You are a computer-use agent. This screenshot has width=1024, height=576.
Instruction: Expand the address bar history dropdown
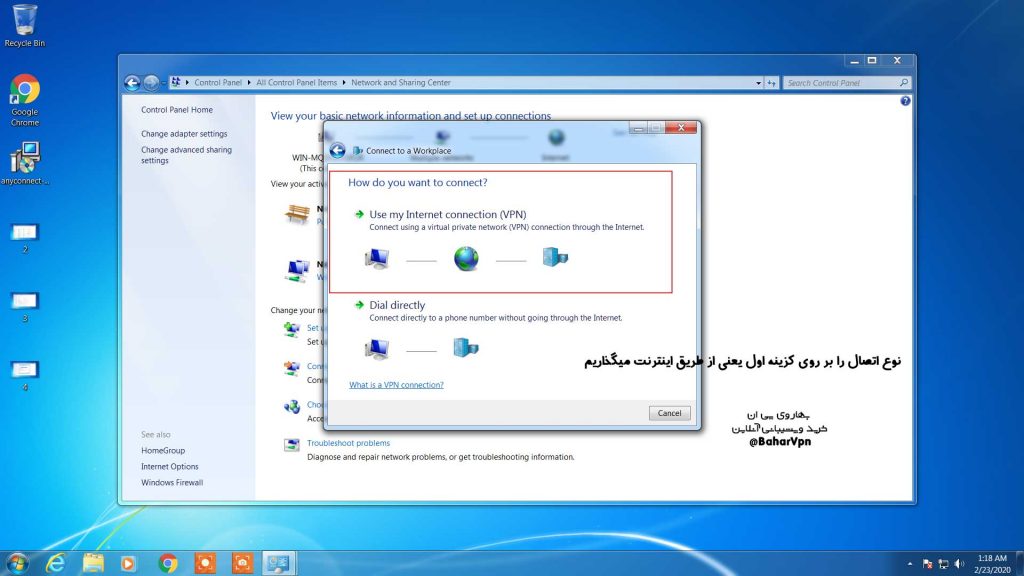(x=757, y=83)
